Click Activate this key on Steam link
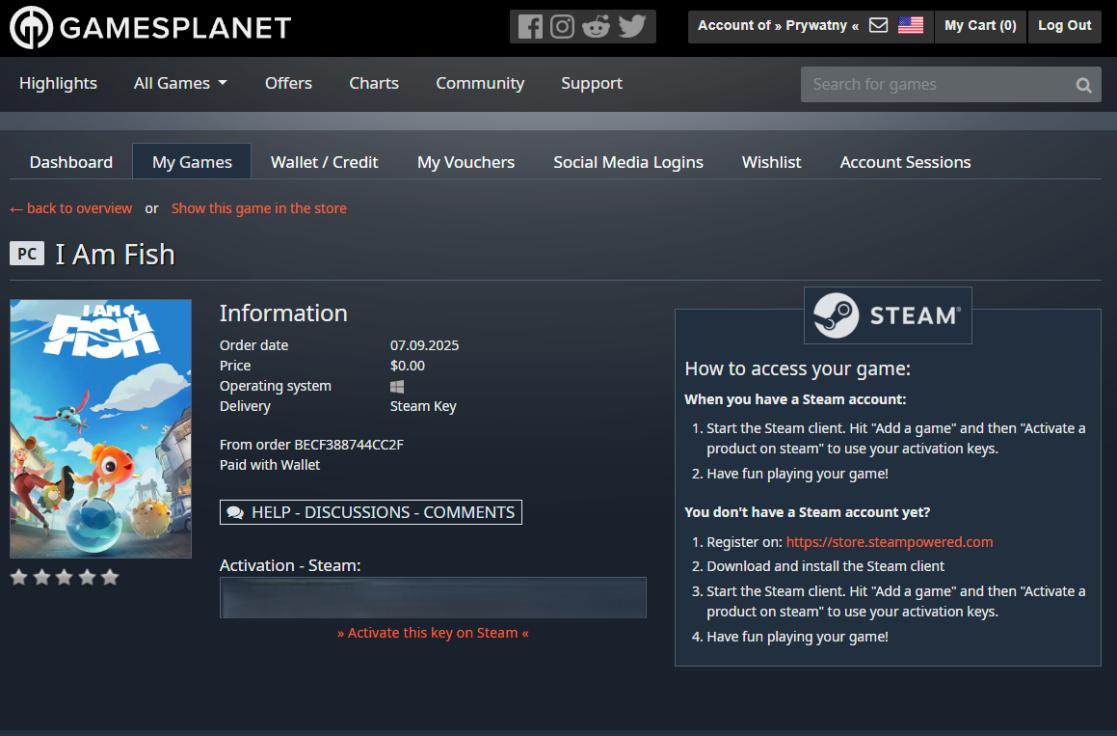The width and height of the screenshot is (1117, 736). click(433, 633)
